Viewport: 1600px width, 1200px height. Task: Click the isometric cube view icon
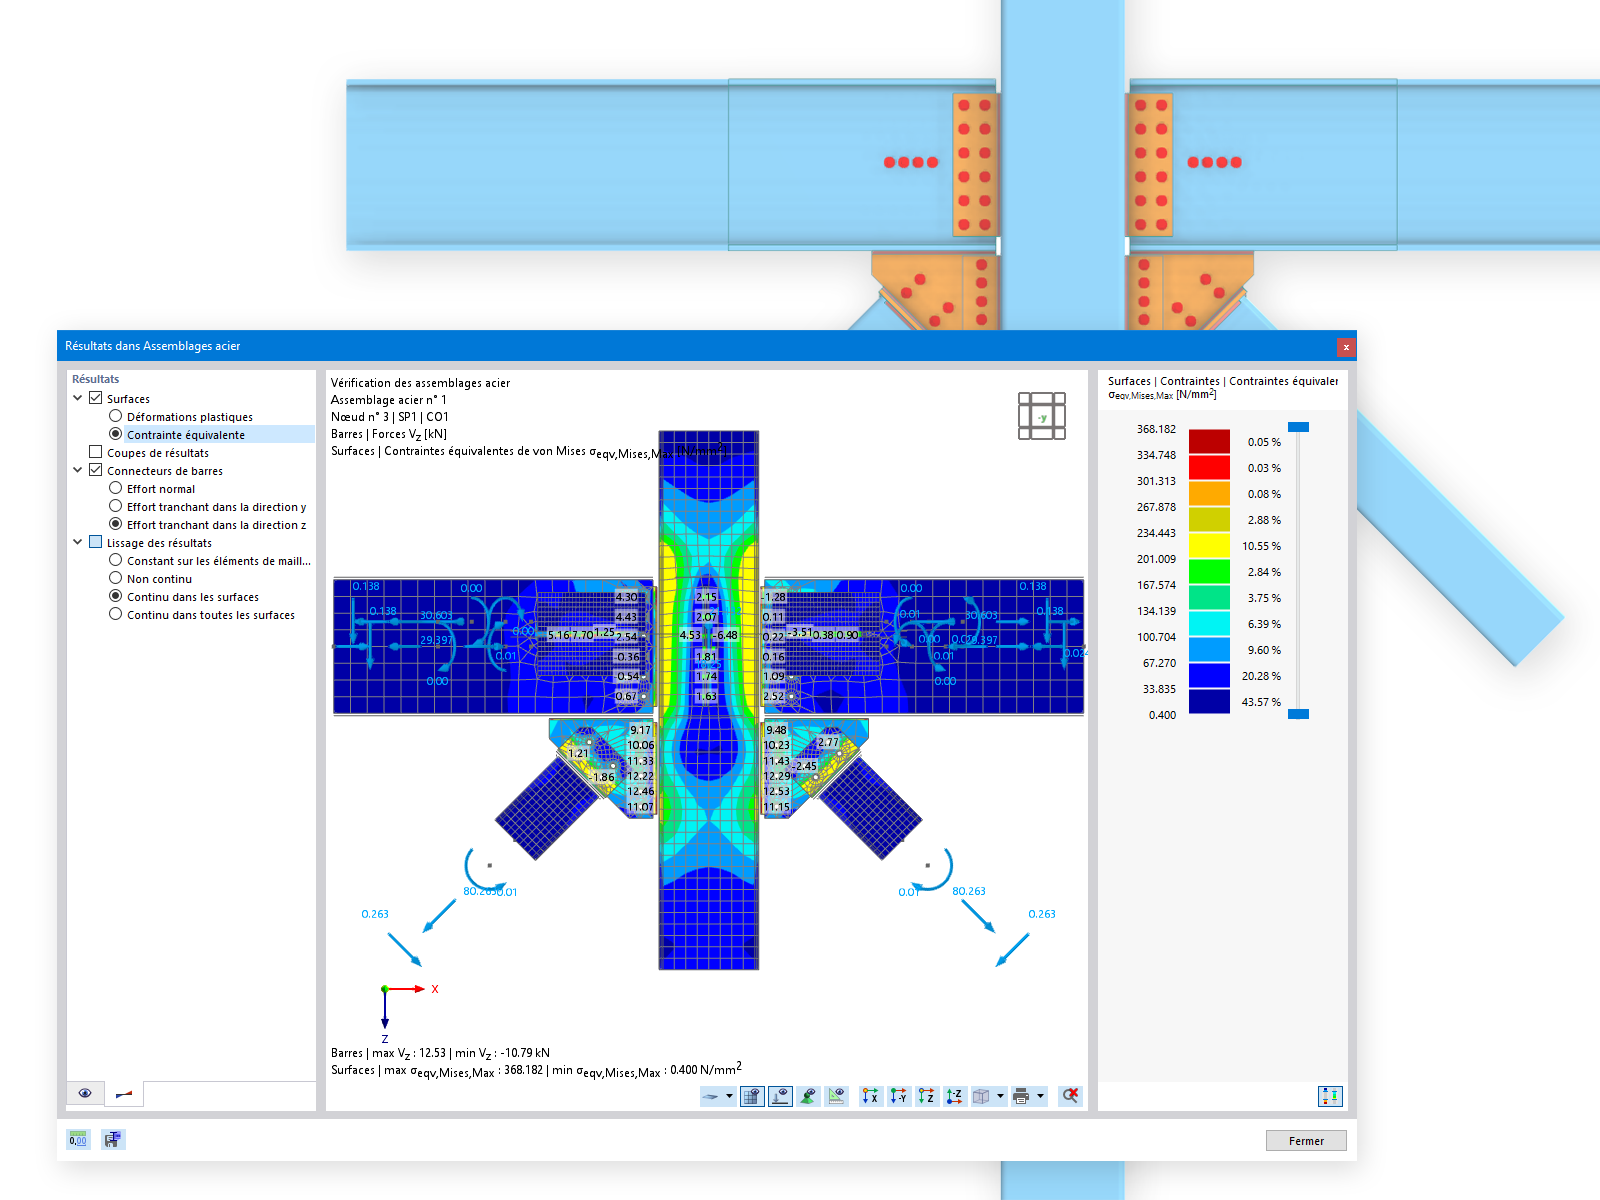pyautogui.click(x=981, y=1096)
